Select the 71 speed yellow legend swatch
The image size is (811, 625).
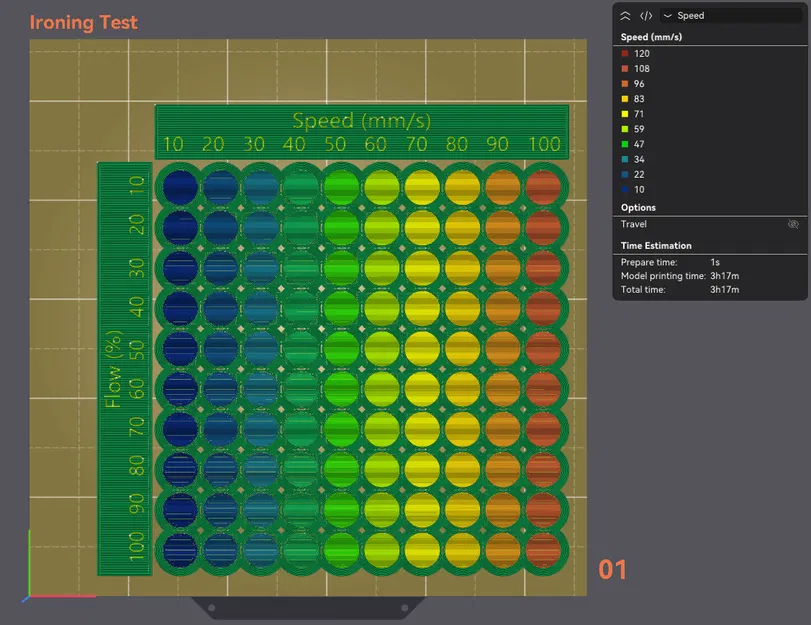coord(625,114)
